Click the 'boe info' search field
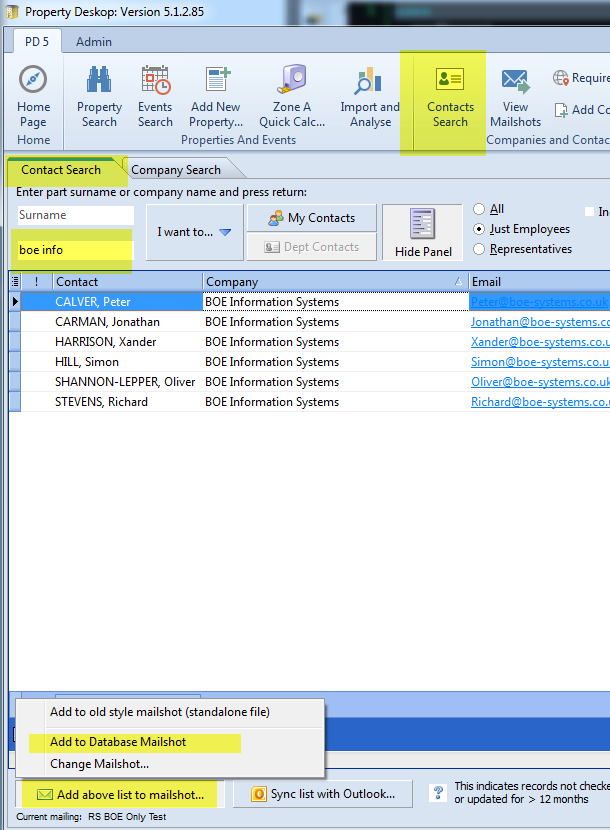The image size is (610, 830). pyautogui.click(x=75, y=249)
